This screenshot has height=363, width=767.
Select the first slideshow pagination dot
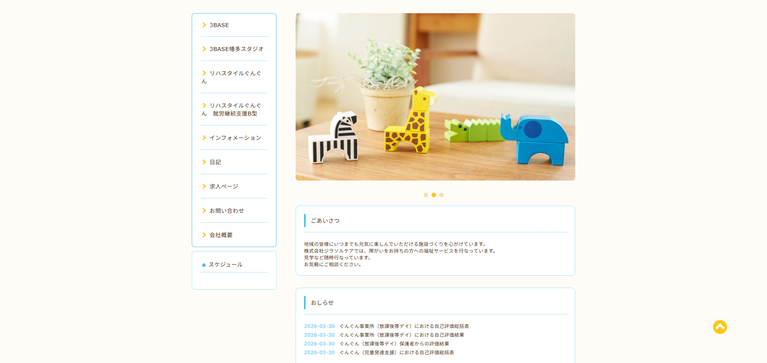(426, 195)
